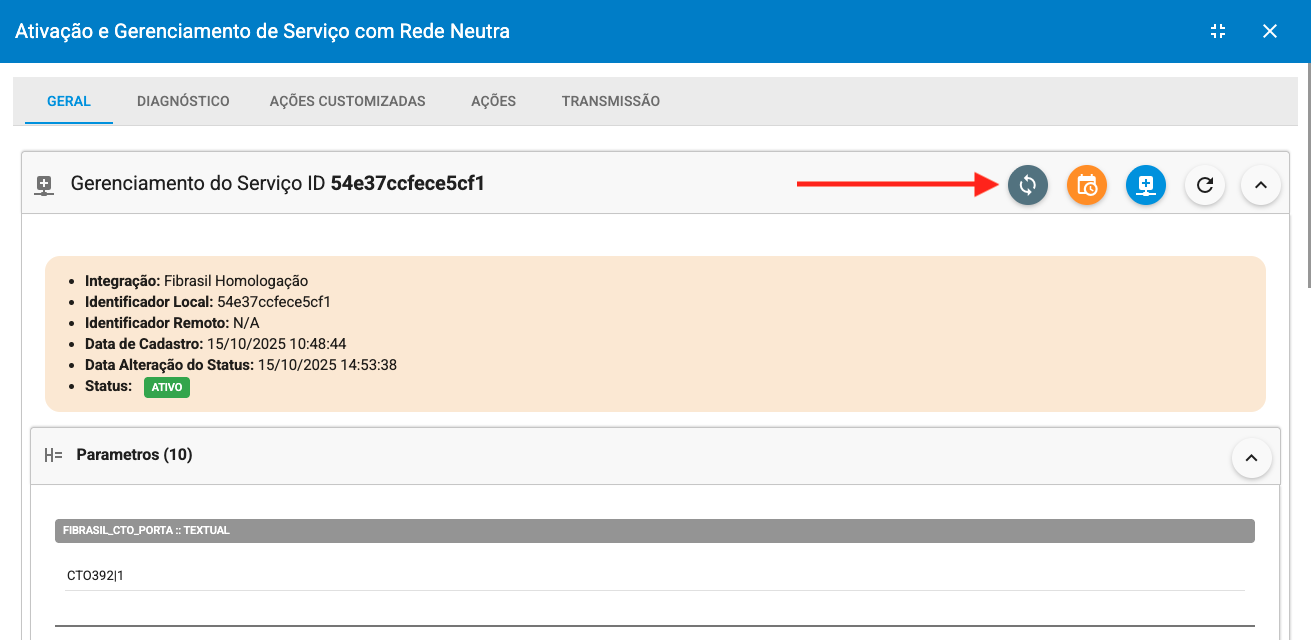Collapse the Parametros (10) section
1311x640 pixels.
tap(1251, 456)
